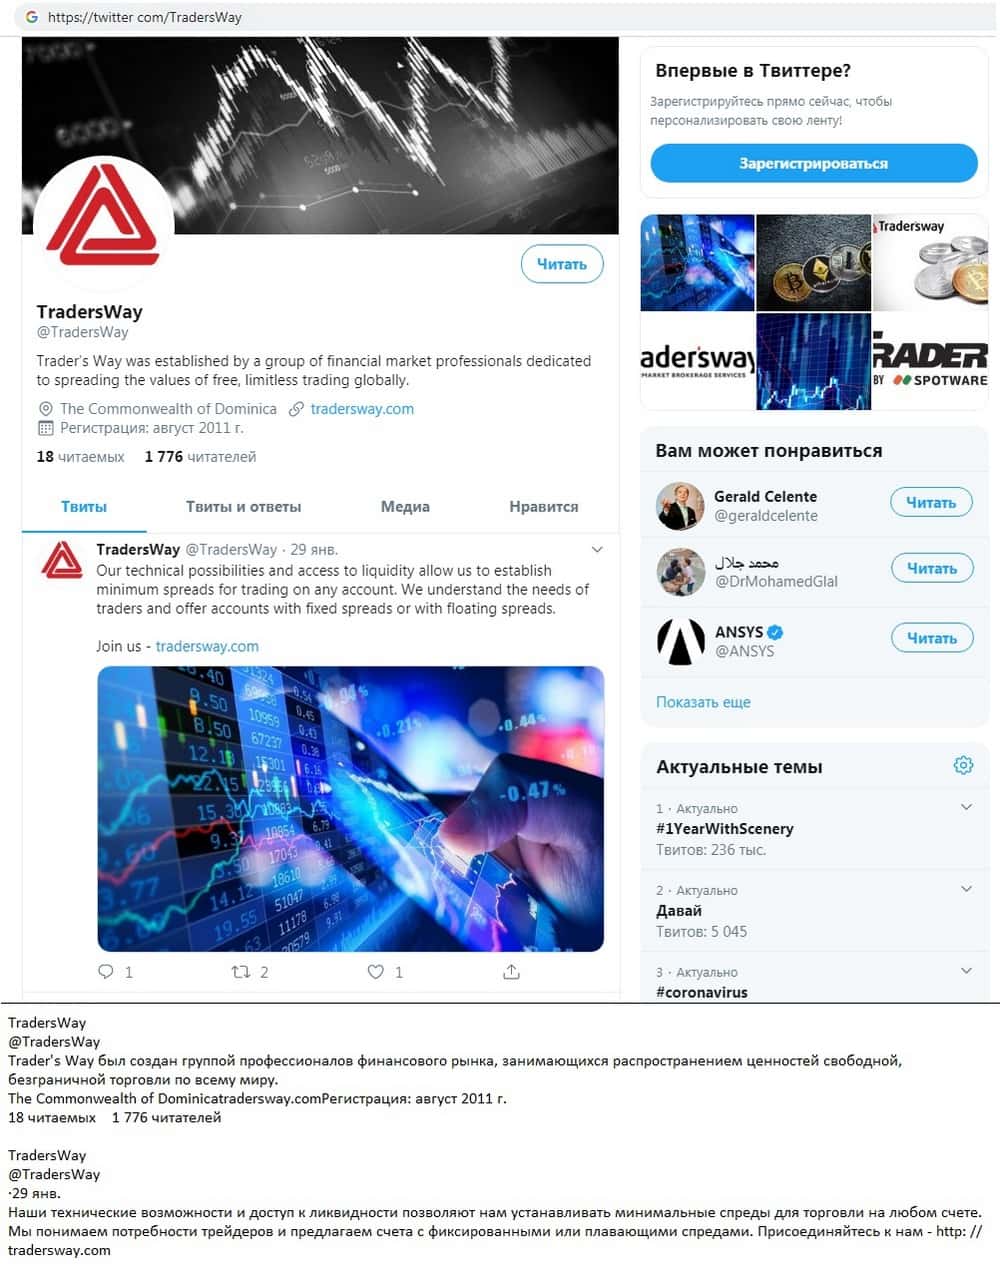Image resolution: width=1000 pixels, height=1268 pixels.
Task: Click the Google icon in the address bar
Action: tap(32, 17)
